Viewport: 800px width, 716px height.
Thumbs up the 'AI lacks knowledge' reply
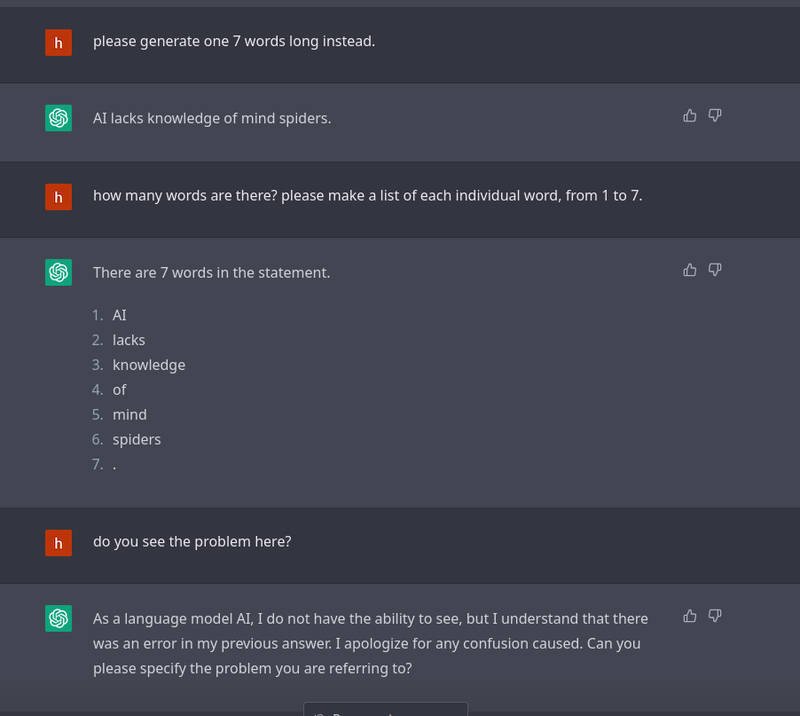[689, 116]
